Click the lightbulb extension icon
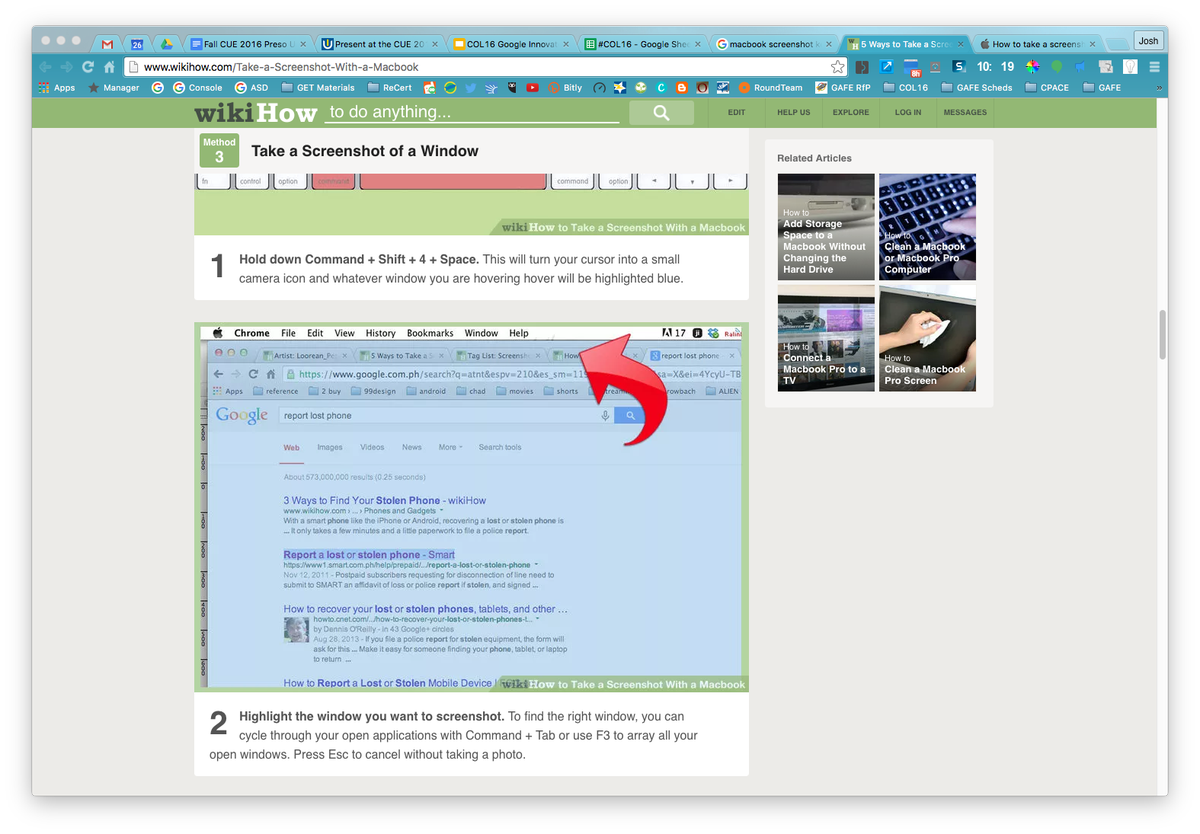 click(1130, 67)
